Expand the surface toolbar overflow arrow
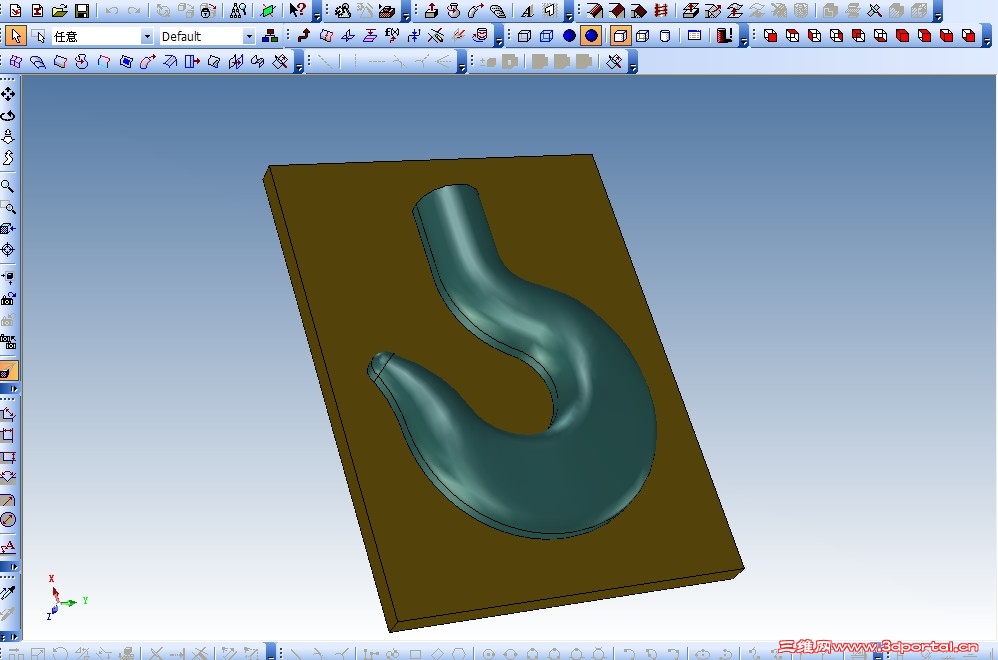The image size is (998, 660). coord(299,66)
